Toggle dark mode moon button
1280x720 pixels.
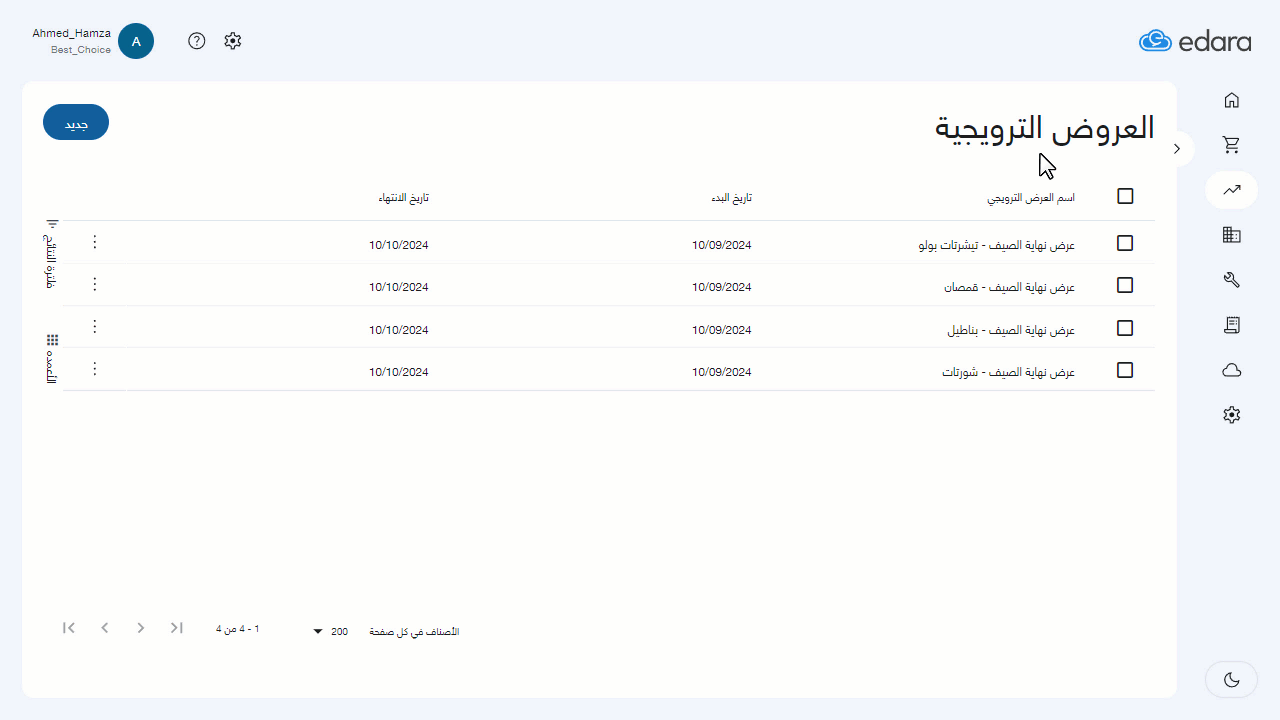pyautogui.click(x=1232, y=680)
